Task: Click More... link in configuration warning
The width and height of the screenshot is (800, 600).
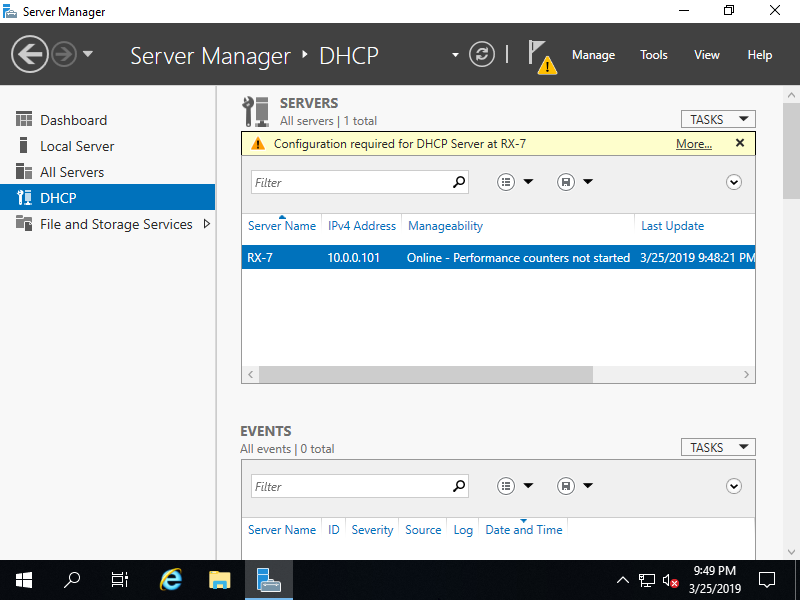Action: click(x=693, y=144)
